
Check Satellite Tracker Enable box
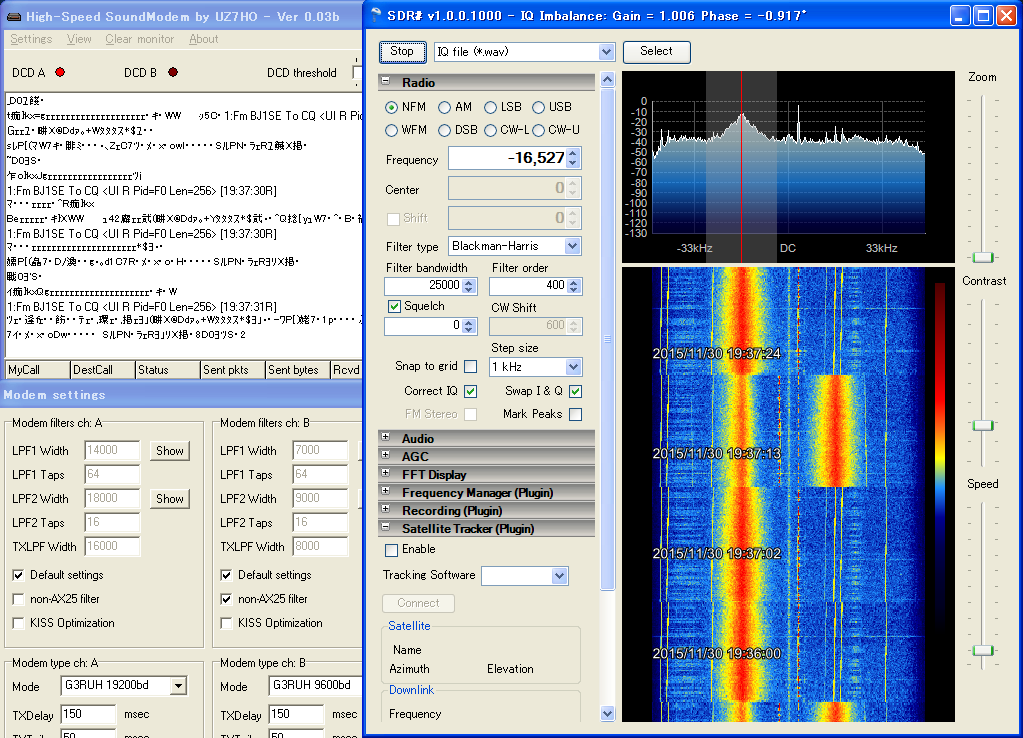coord(391,550)
